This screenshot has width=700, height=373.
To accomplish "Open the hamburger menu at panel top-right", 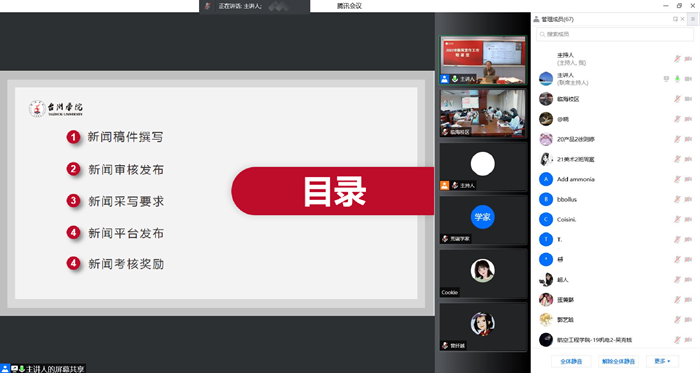I will pyautogui.click(x=693, y=19).
